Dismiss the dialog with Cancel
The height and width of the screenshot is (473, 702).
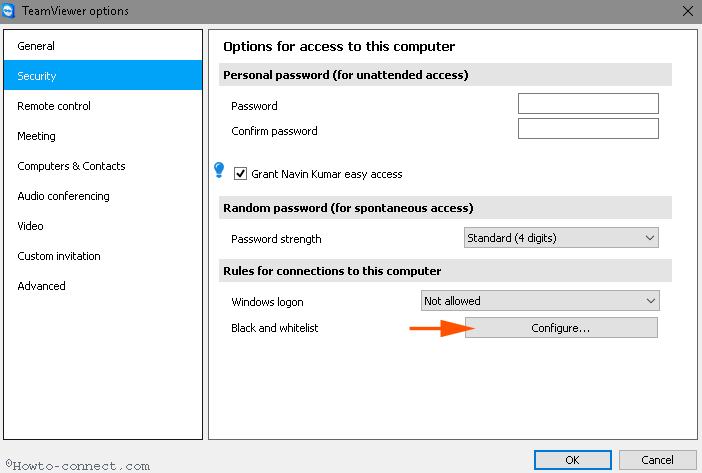657,460
